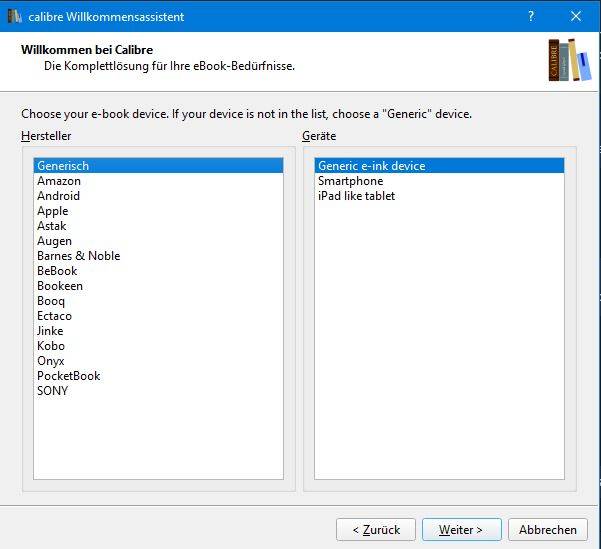Select Generisch in the Hersteller list

(x=158, y=166)
